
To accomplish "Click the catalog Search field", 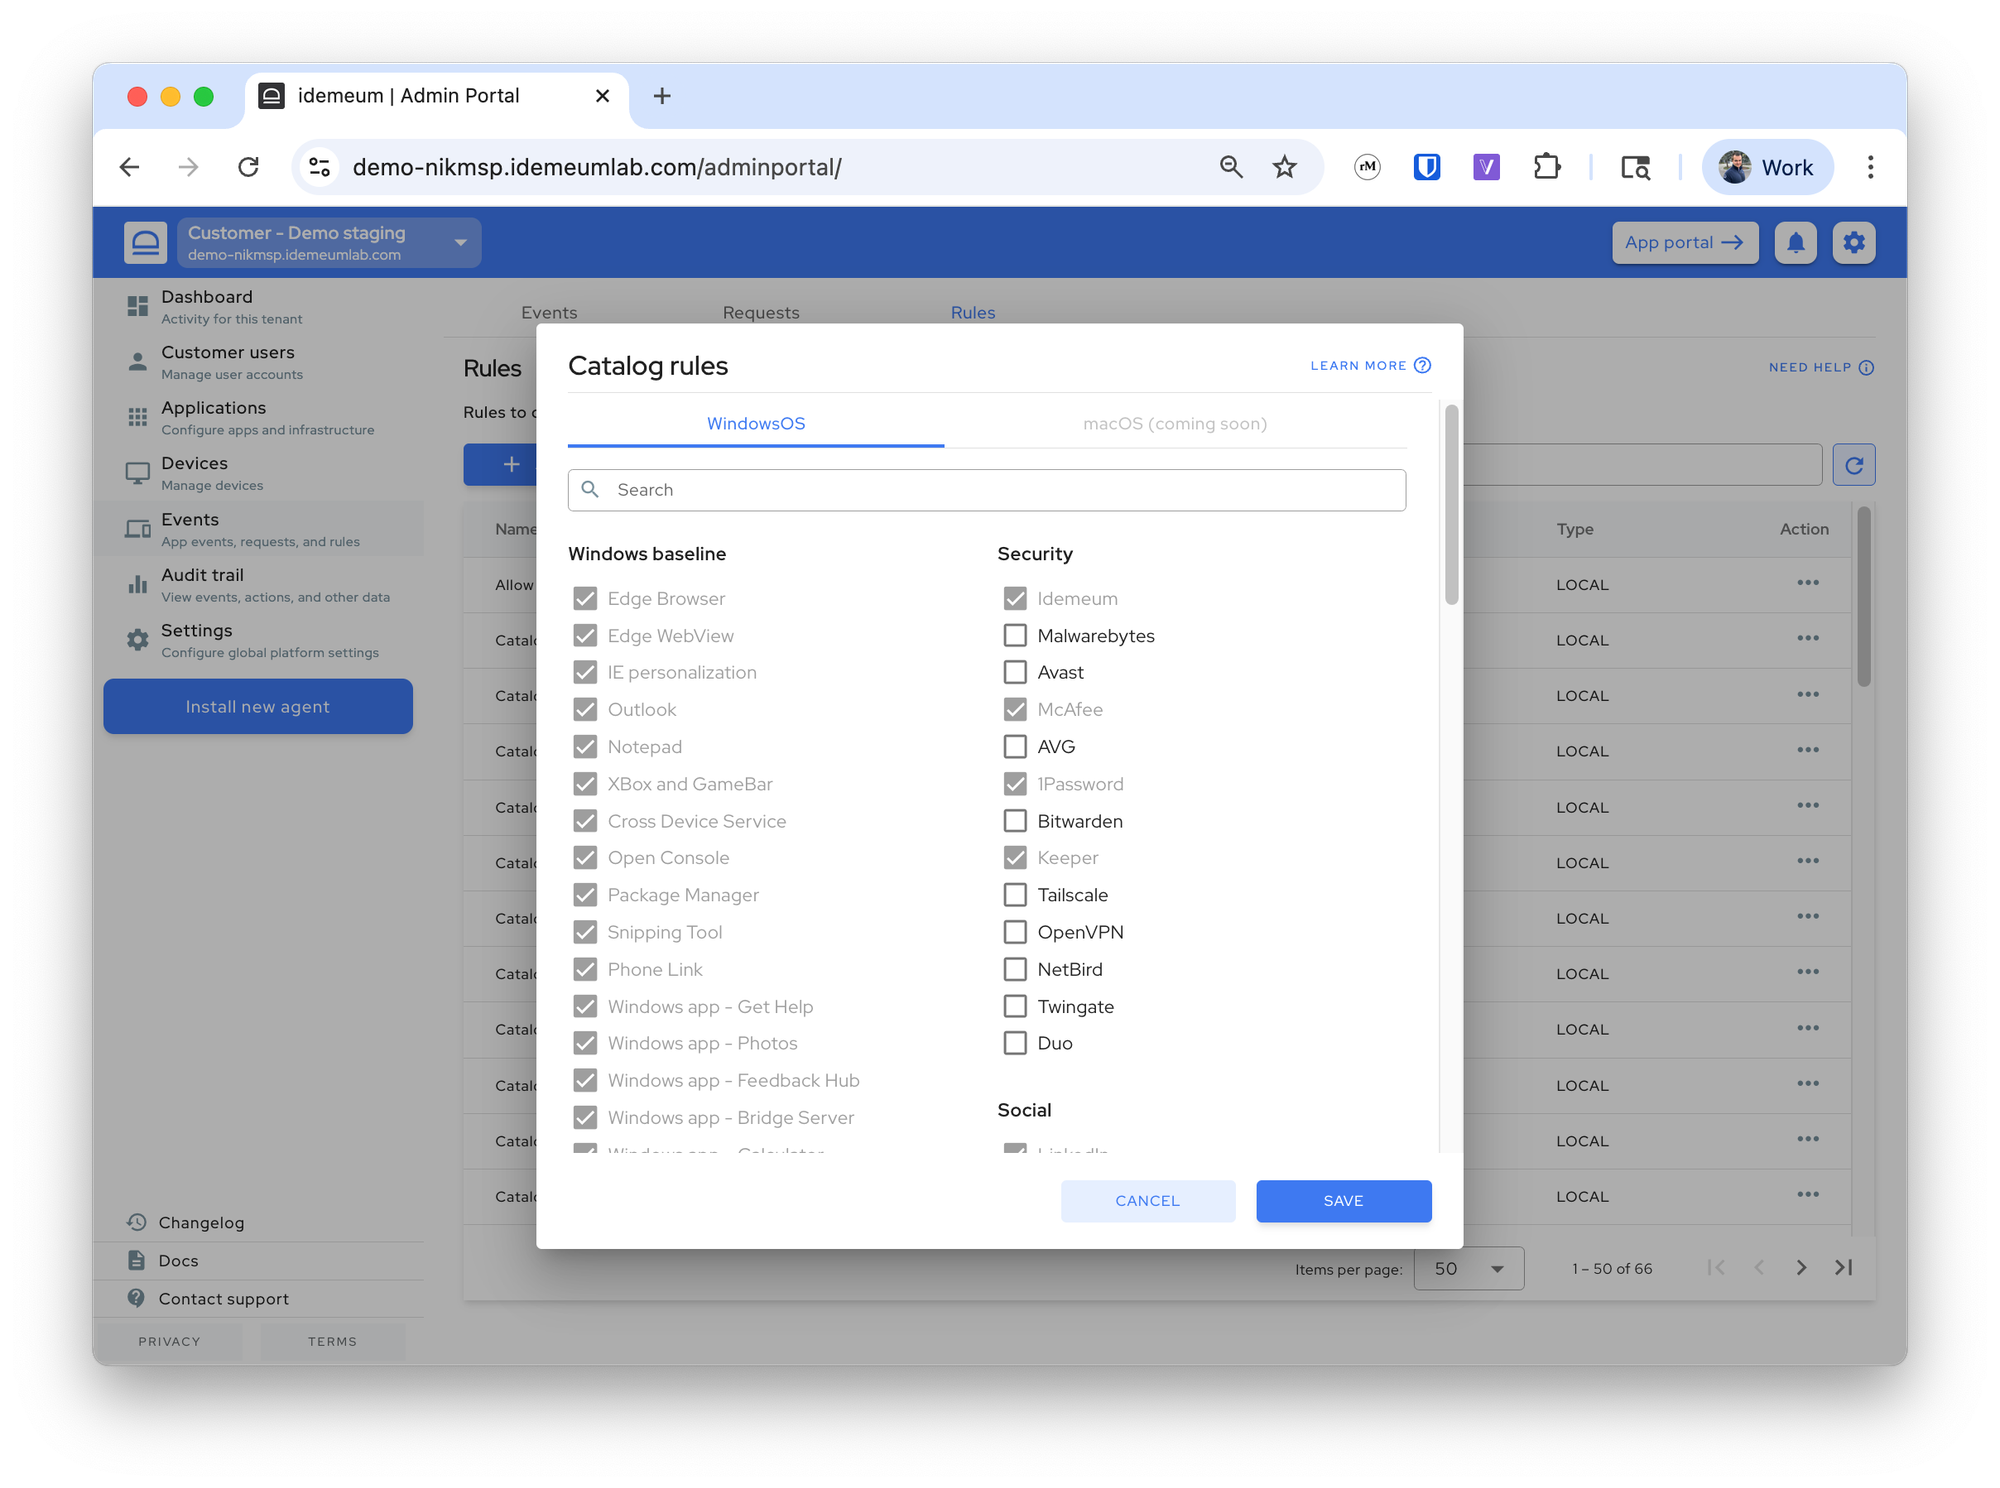I will (987, 490).
